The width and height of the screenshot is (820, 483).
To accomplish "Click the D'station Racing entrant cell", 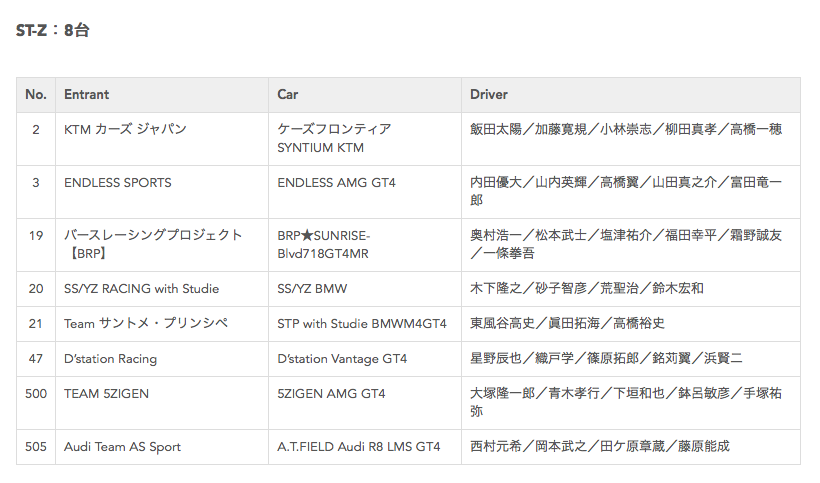I will point(110,359).
